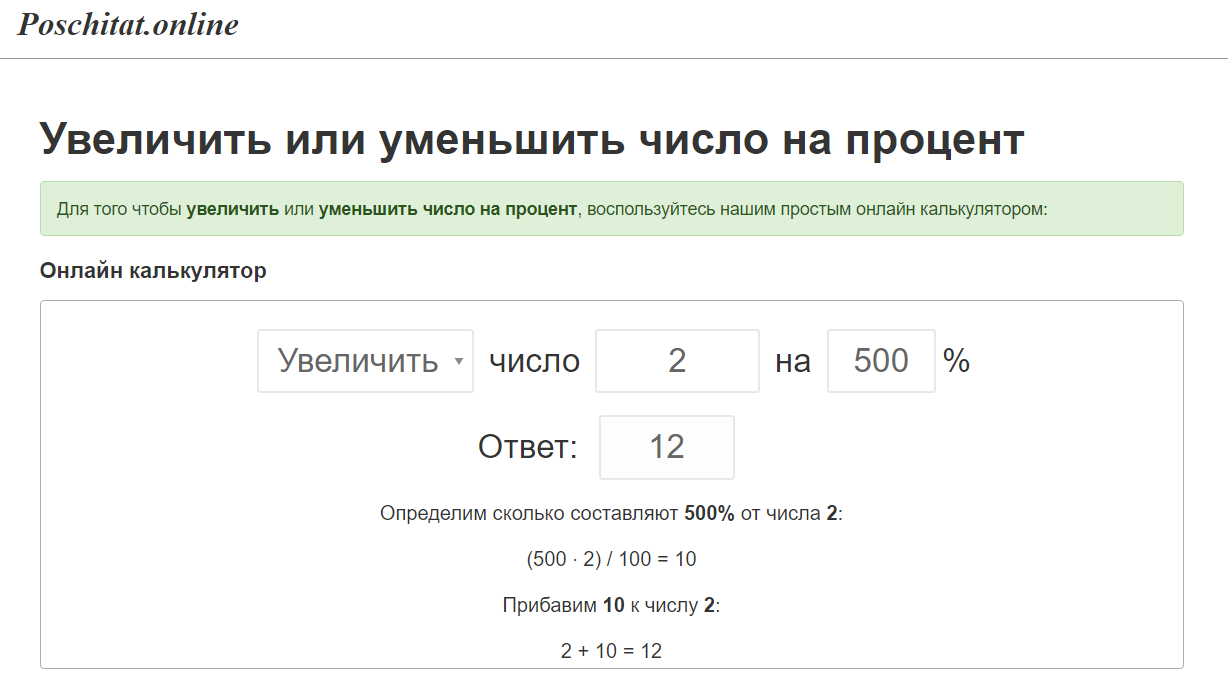This screenshot has height=679, width=1228.
Task: Click the "Ответ:" label
Action: click(x=528, y=447)
